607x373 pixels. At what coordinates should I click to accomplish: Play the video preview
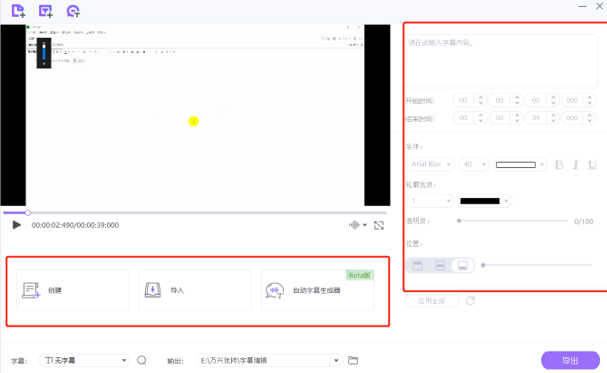(x=16, y=225)
